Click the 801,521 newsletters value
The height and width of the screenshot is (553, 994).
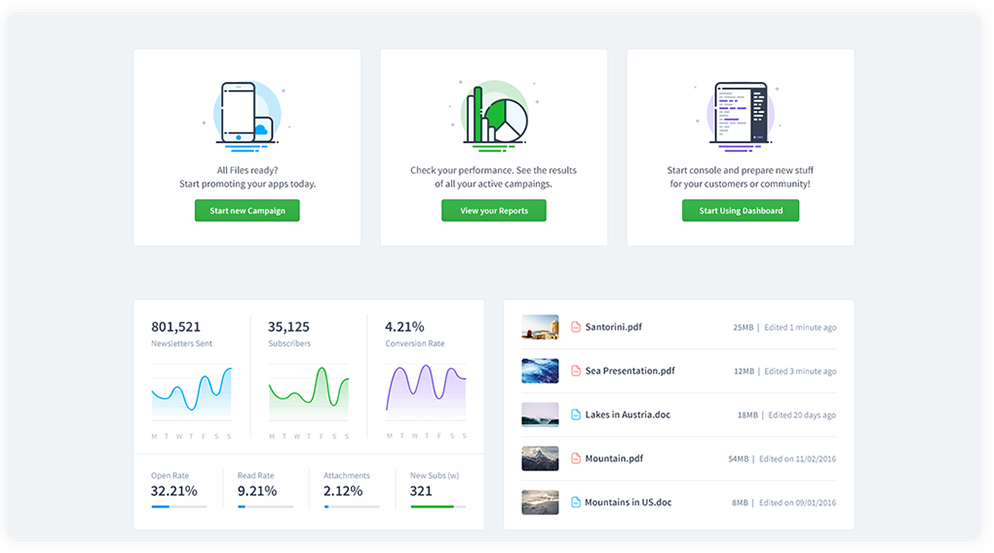(x=176, y=327)
